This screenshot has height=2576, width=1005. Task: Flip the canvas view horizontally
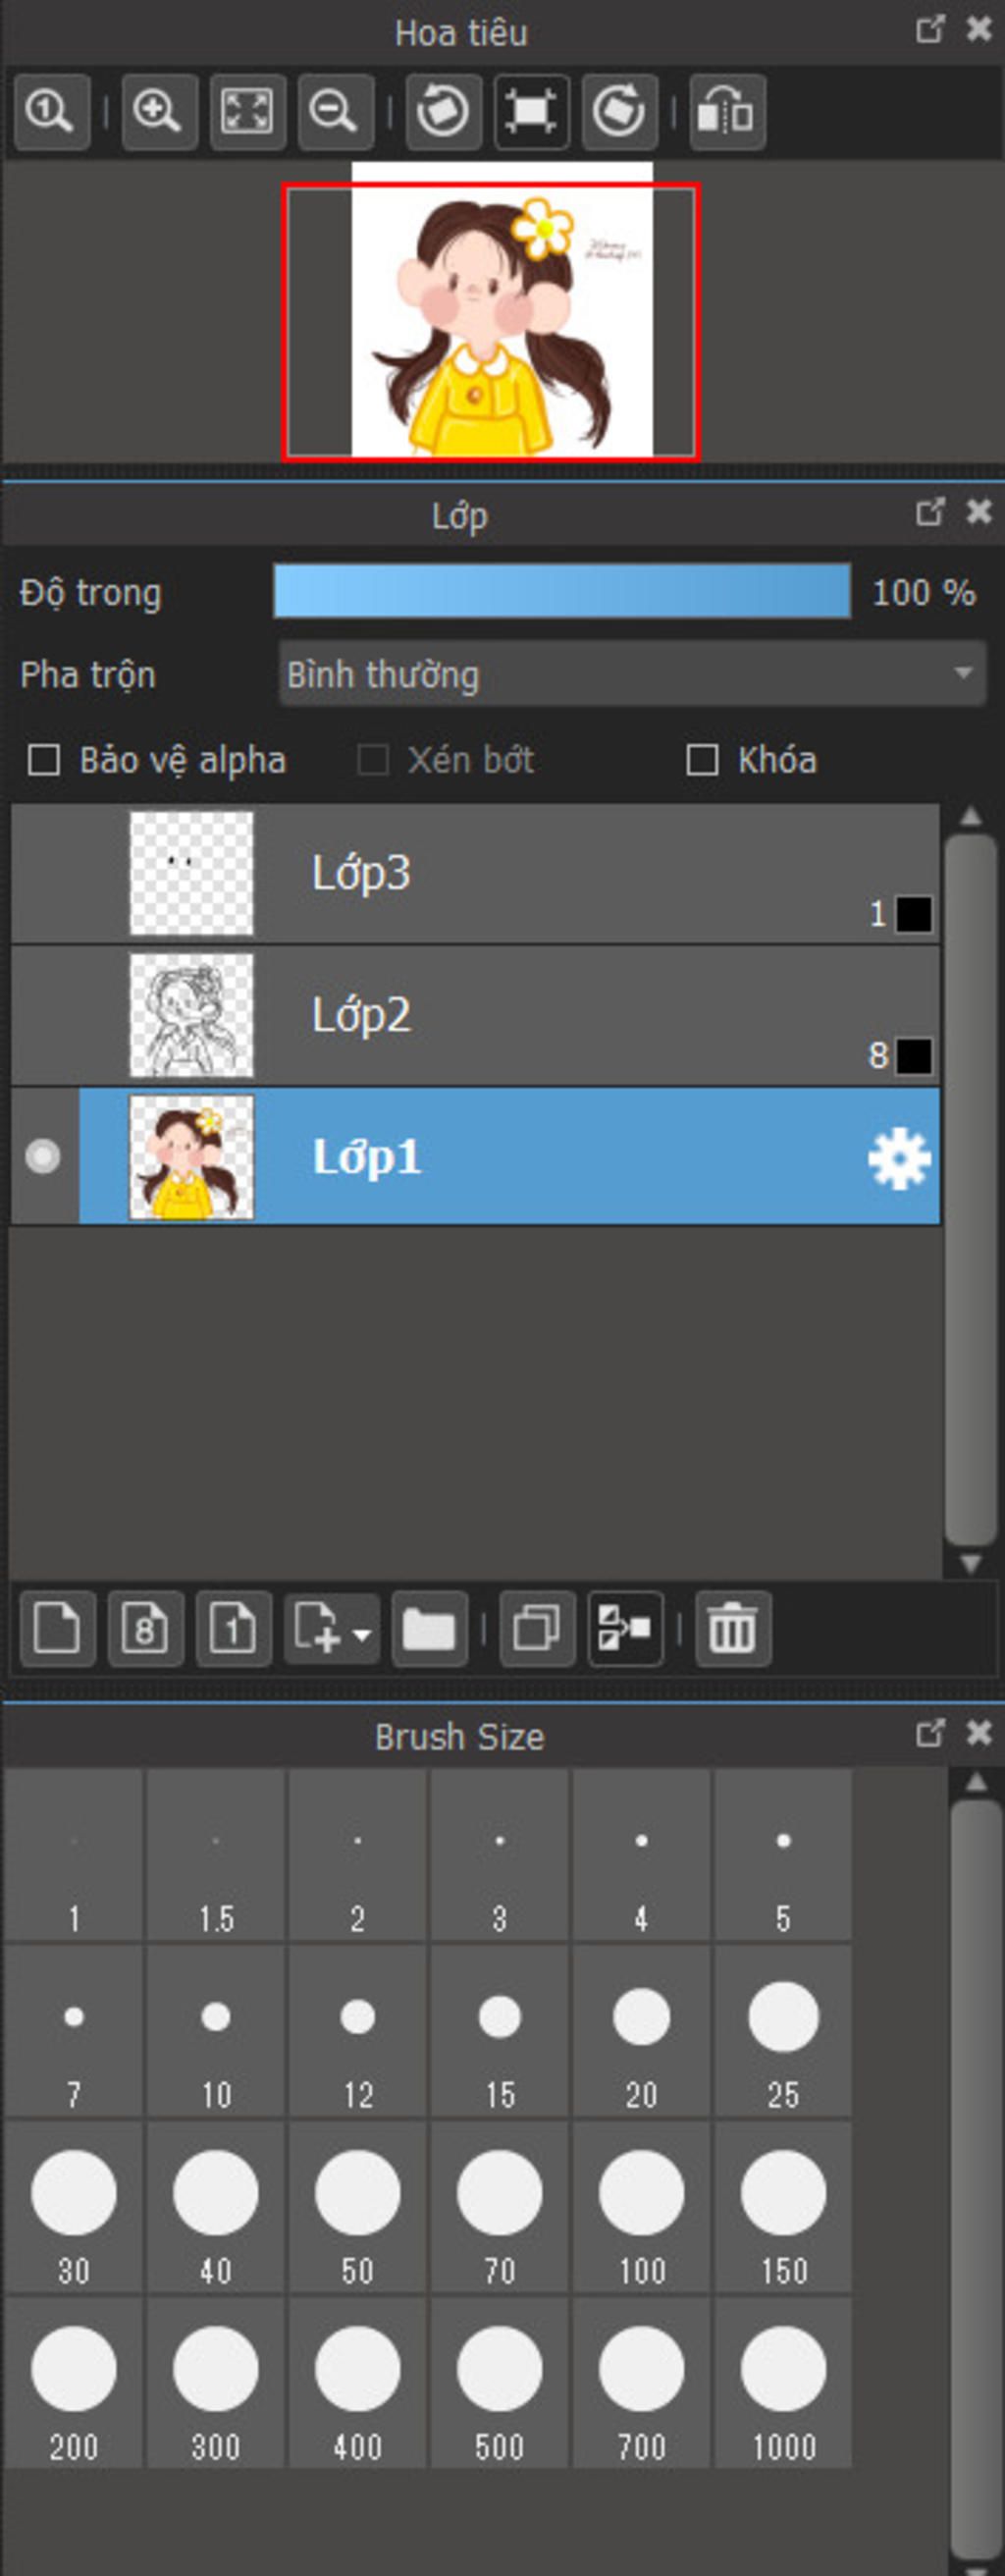[x=727, y=111]
